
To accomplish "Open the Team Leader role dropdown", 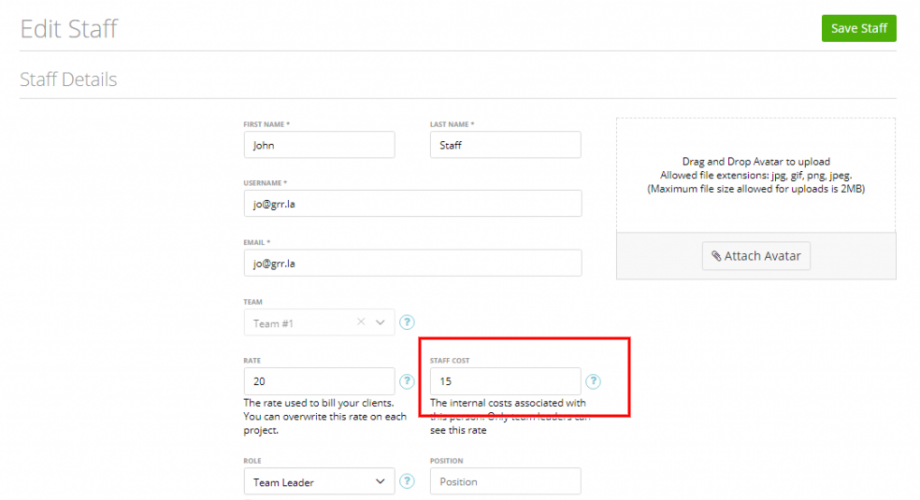I will (319, 482).
